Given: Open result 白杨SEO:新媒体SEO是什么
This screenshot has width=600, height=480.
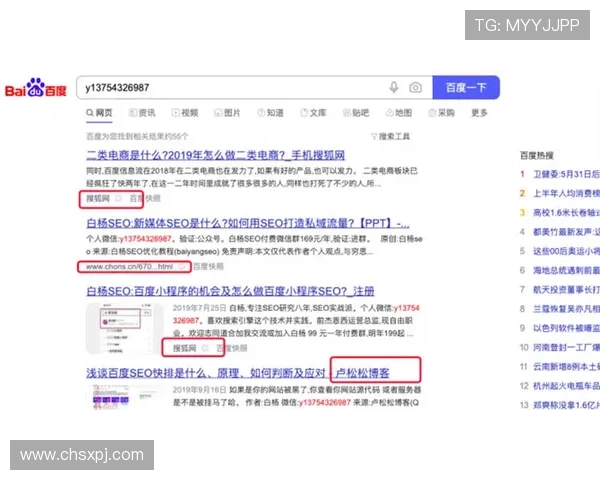Looking at the screenshot, I should (x=248, y=223).
